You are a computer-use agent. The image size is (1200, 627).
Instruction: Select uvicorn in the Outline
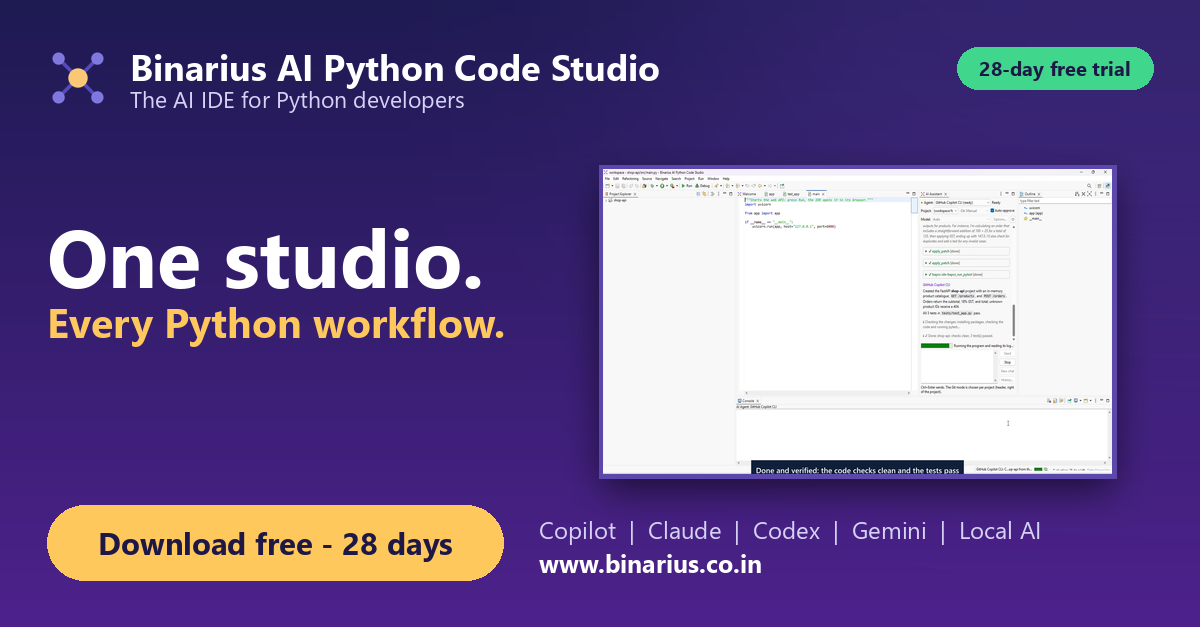1034,208
